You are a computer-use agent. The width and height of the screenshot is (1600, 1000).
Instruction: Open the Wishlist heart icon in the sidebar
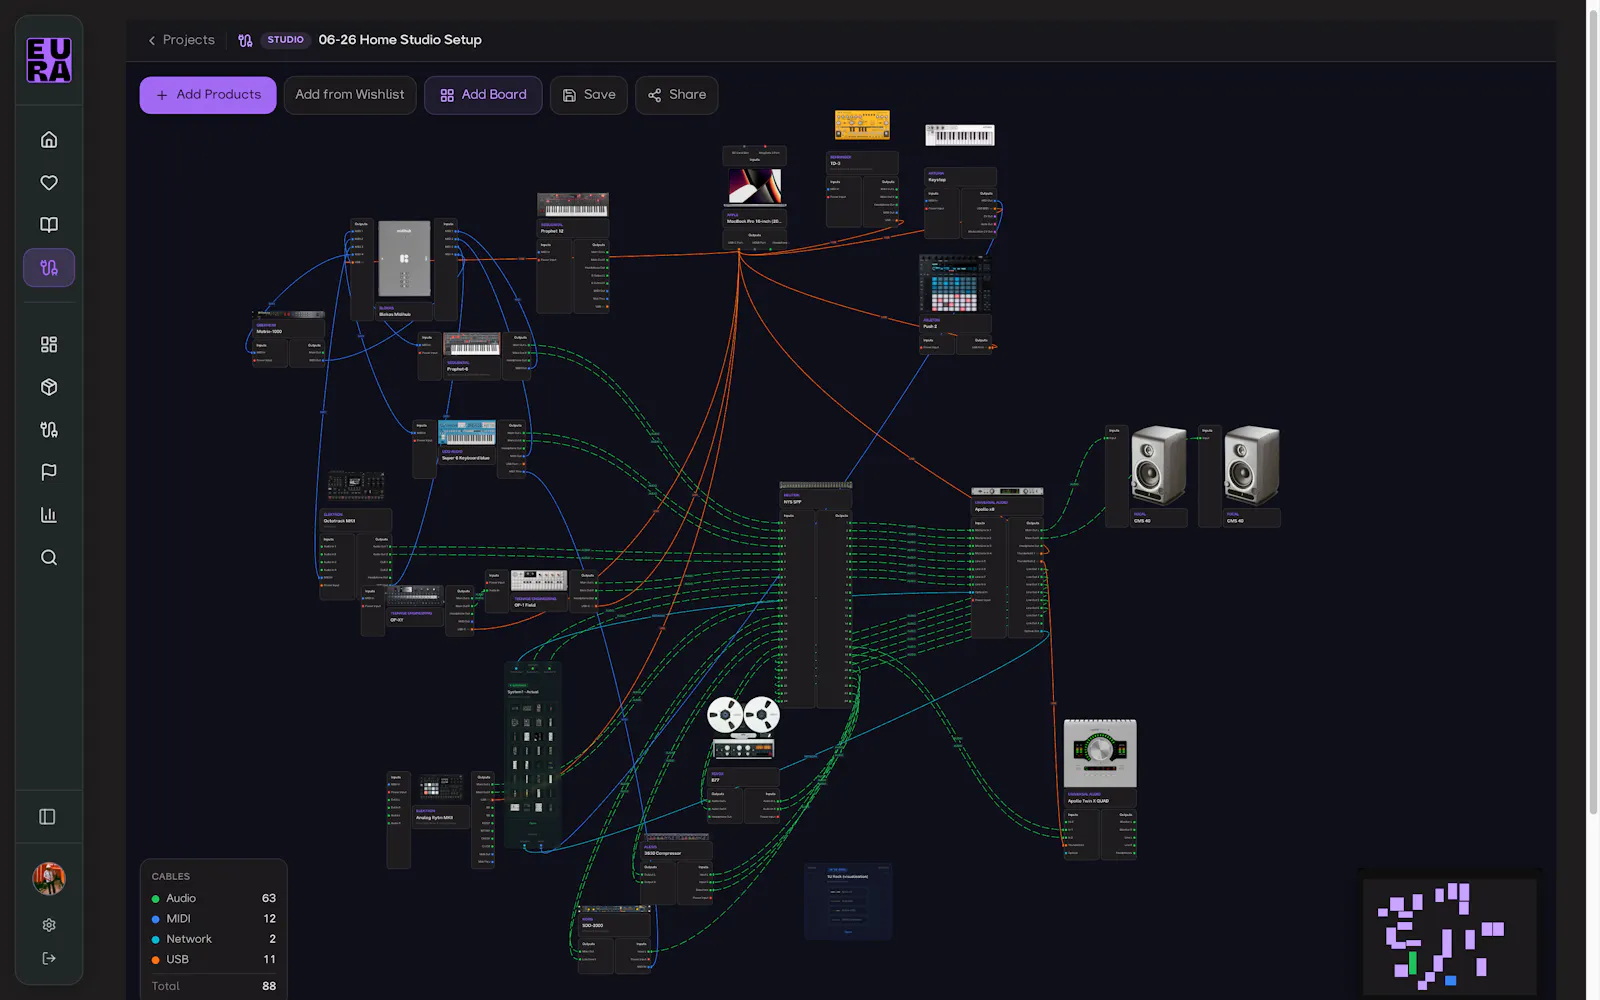tap(49, 182)
